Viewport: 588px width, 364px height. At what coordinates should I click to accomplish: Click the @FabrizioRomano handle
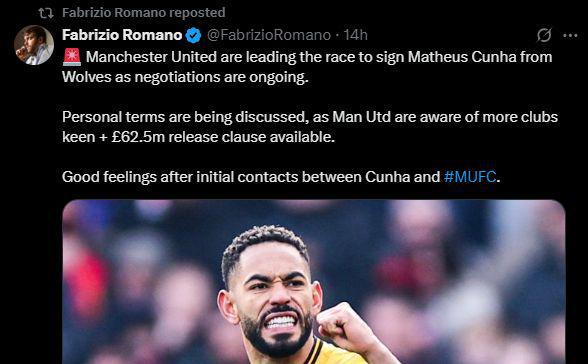[x=269, y=35]
